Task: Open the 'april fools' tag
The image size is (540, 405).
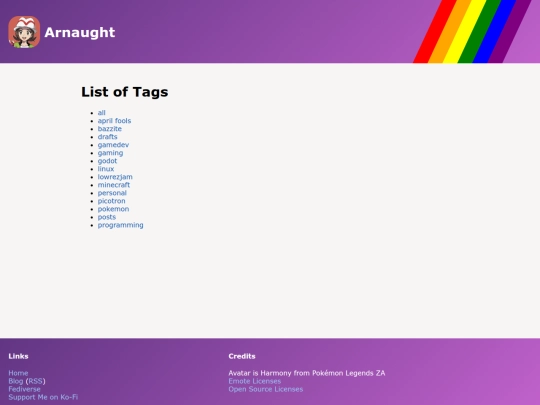Action: click(114, 121)
